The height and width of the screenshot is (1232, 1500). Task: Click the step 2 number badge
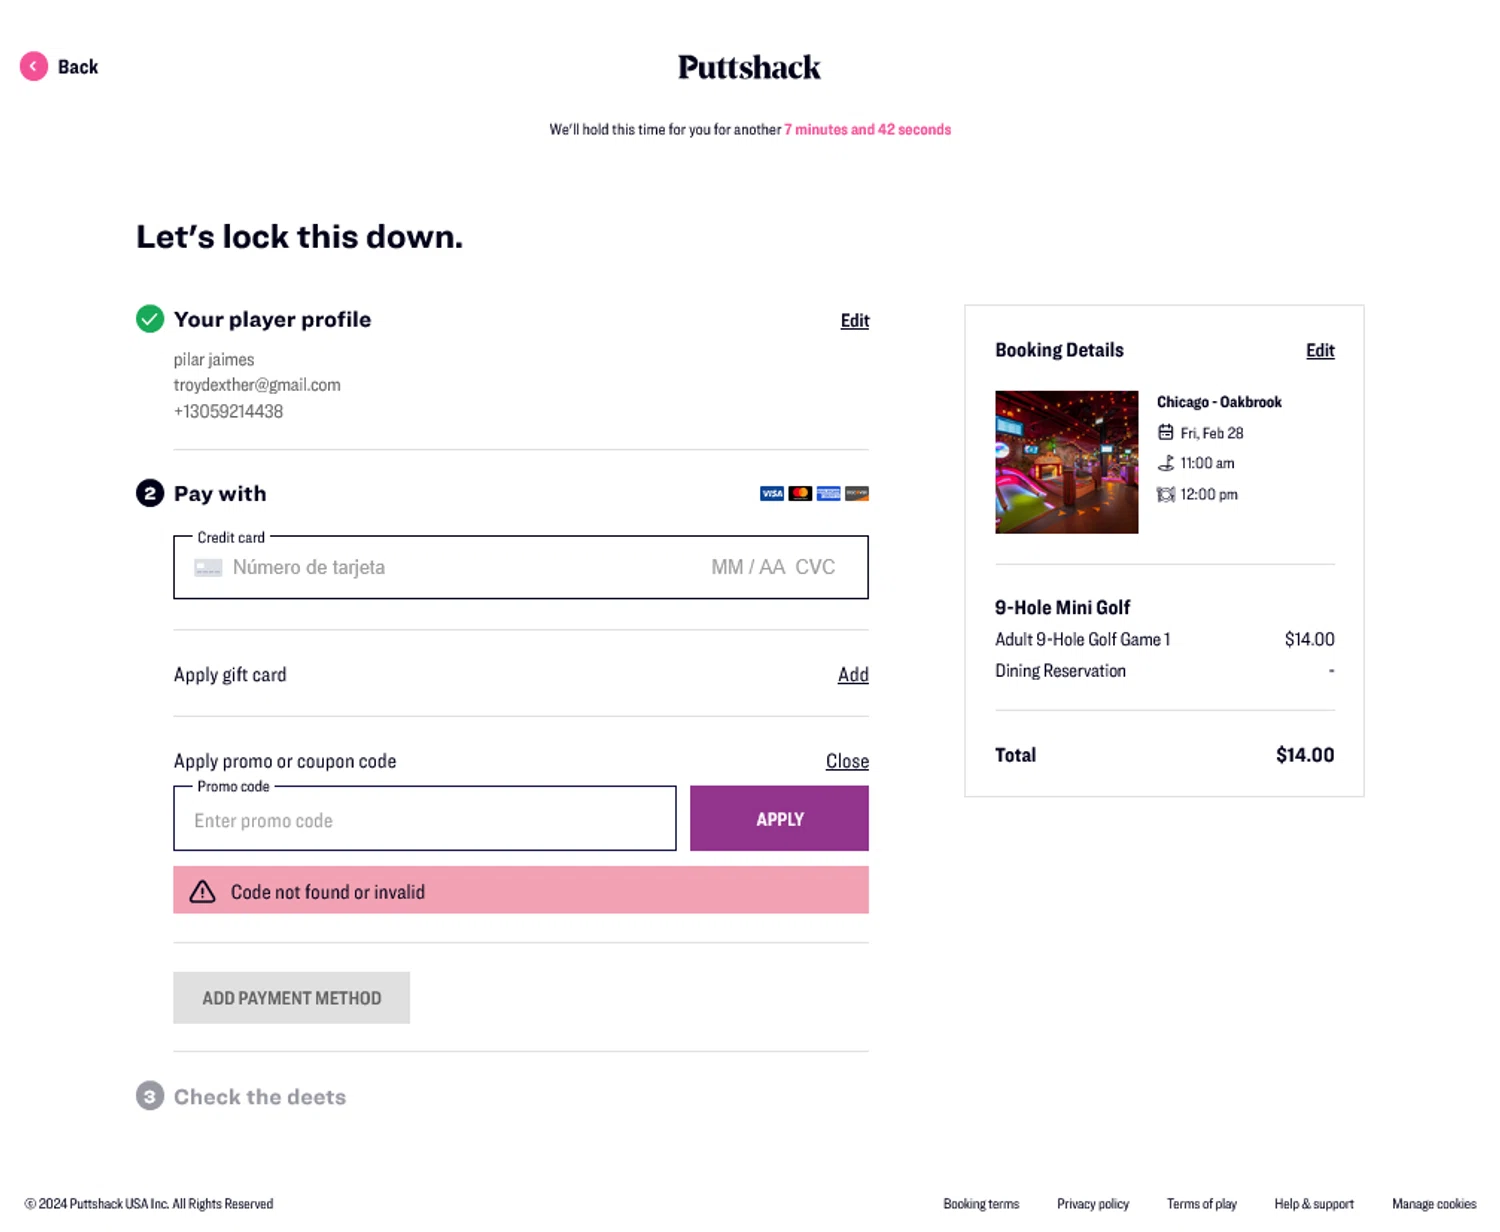(149, 493)
